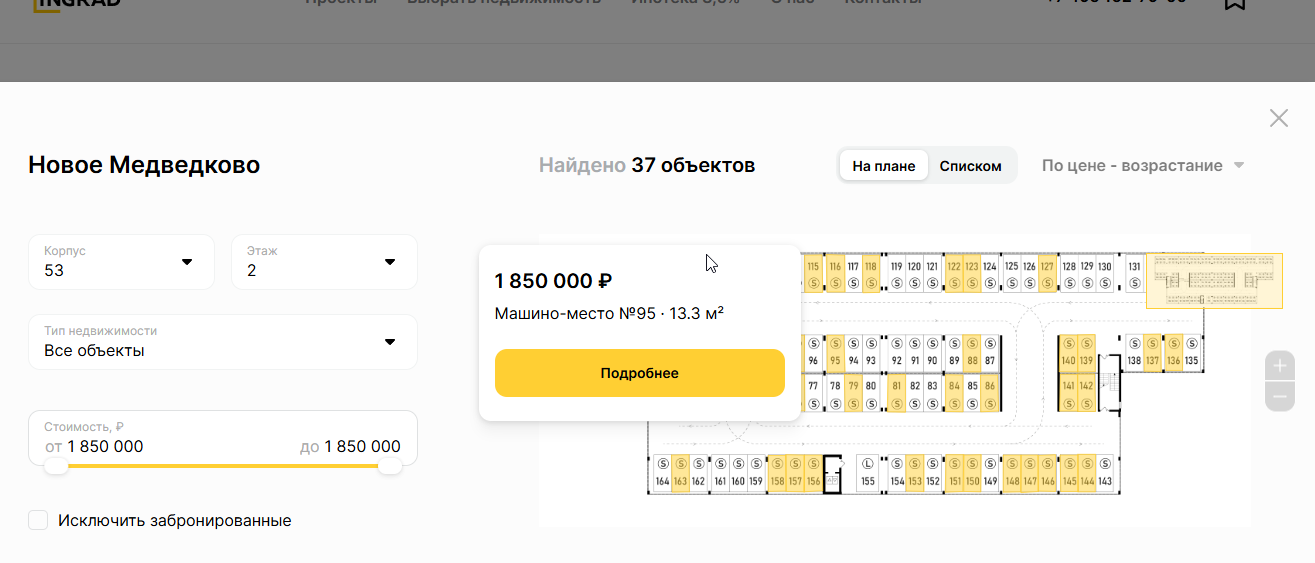Select parking spot 155 marked L
Viewport: 1315px width, 563px height.
[x=868, y=472]
